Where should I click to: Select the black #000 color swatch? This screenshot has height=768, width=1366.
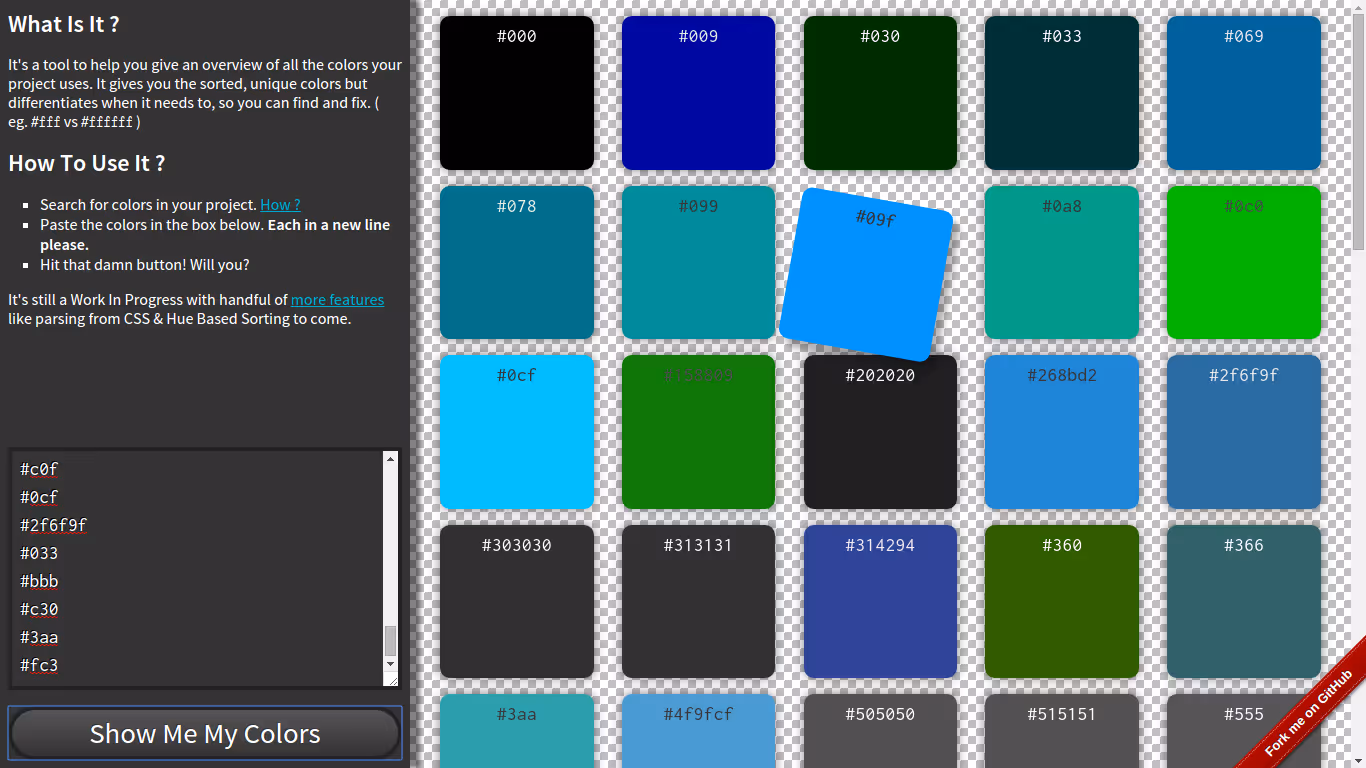[x=517, y=93]
